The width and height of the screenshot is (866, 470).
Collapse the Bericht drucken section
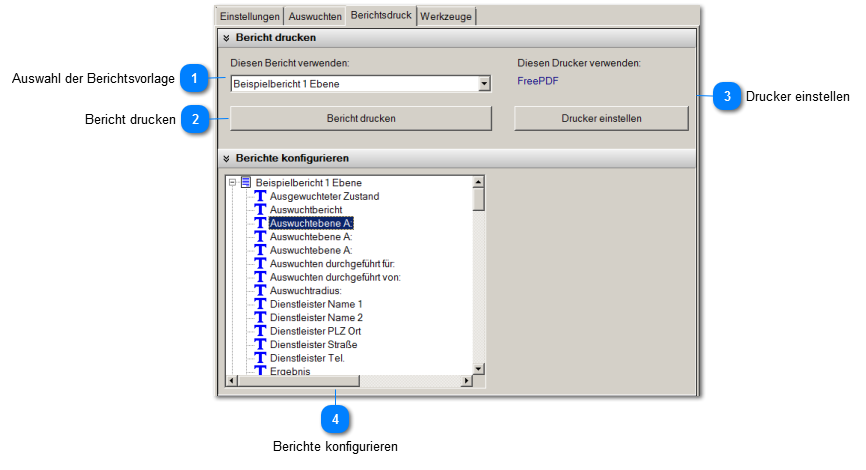(x=227, y=38)
